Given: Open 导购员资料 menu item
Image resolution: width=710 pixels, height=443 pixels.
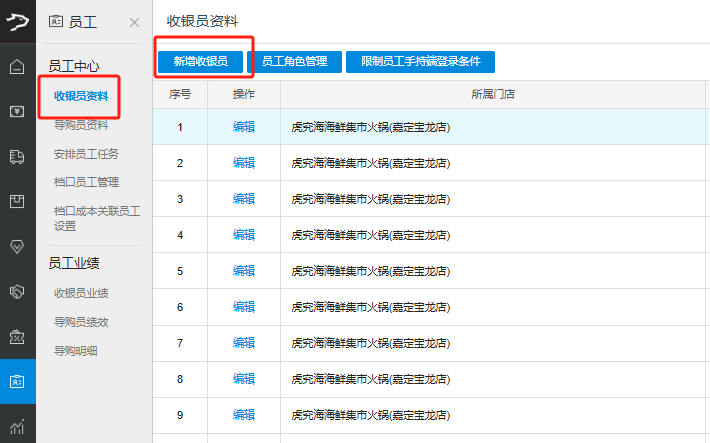Looking at the screenshot, I should point(81,125).
